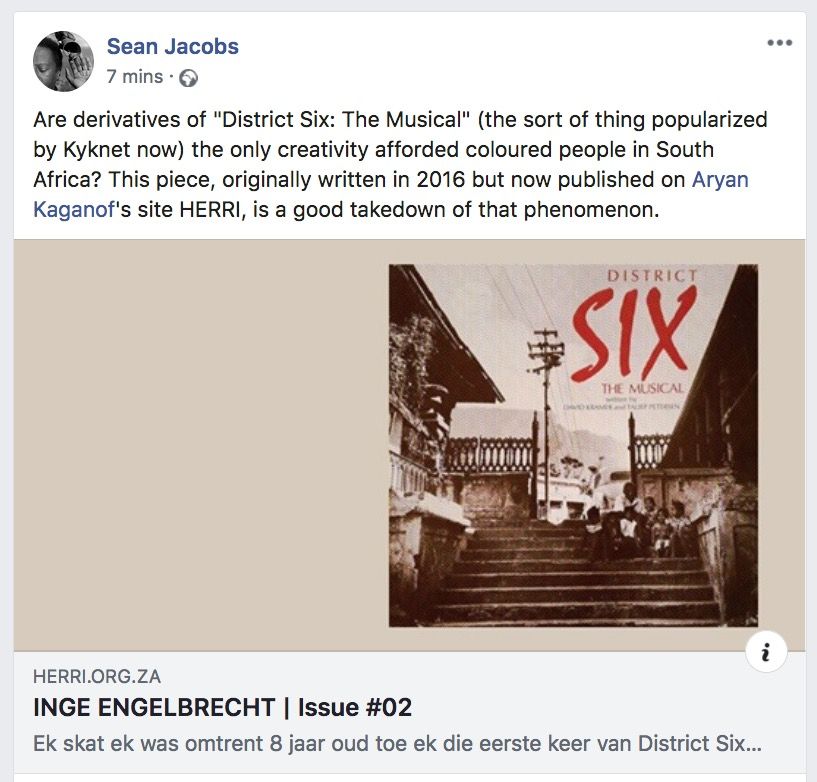Open 'INGE ENGELBRECHT | Issue #02' article title
Image resolution: width=817 pixels, height=782 pixels.
point(222,707)
